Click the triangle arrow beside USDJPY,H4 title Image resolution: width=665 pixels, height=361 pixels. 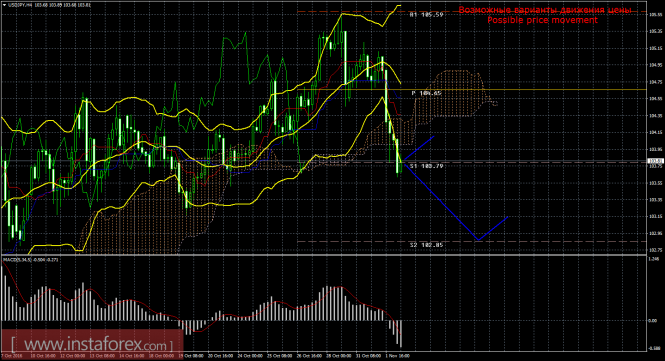[5, 5]
